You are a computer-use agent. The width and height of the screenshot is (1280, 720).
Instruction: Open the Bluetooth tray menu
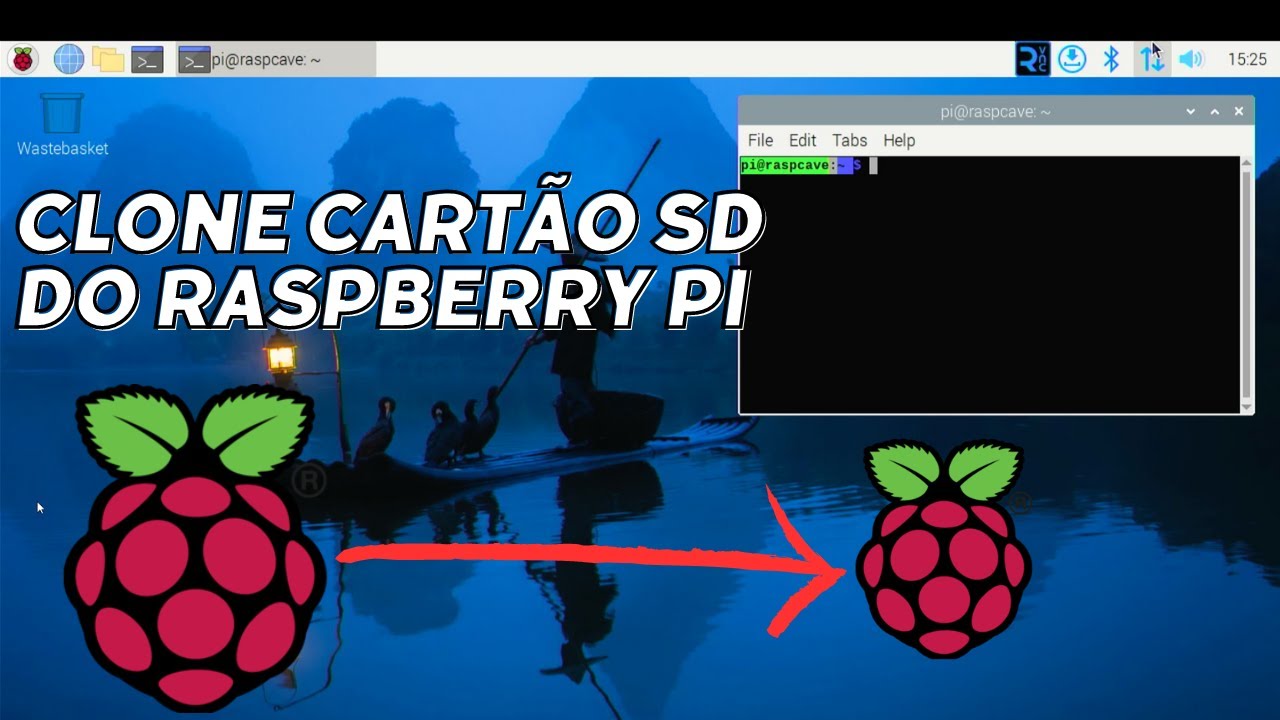[x=1111, y=59]
